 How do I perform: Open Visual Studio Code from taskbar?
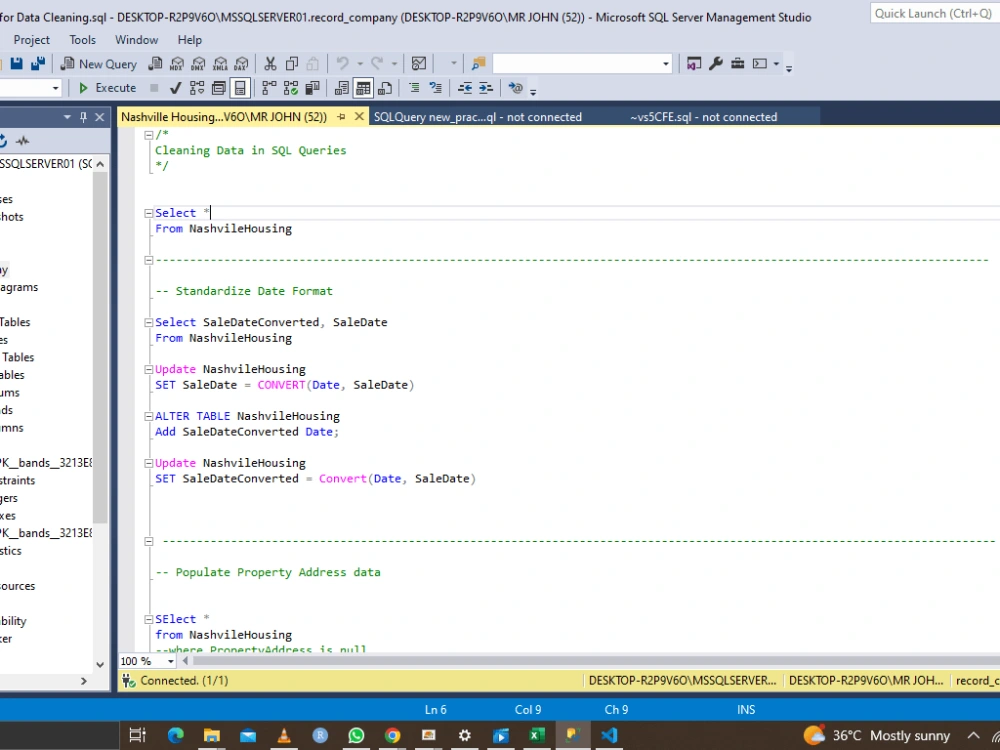[x=609, y=735]
